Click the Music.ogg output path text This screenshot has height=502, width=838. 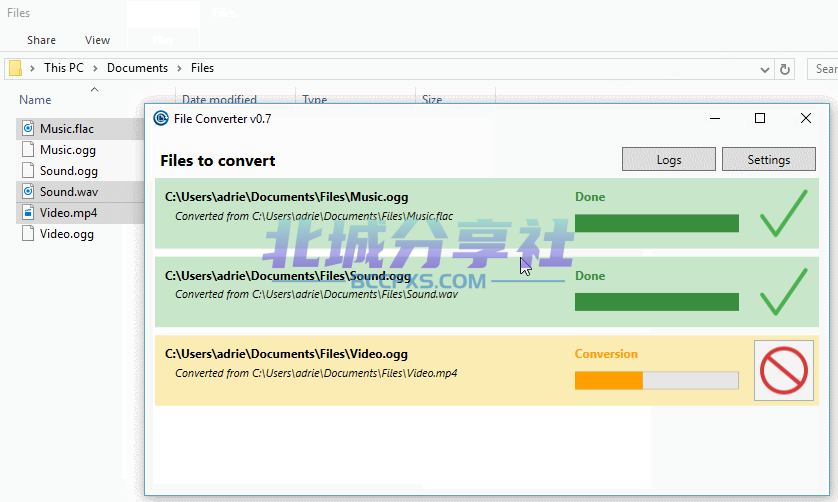coord(286,197)
